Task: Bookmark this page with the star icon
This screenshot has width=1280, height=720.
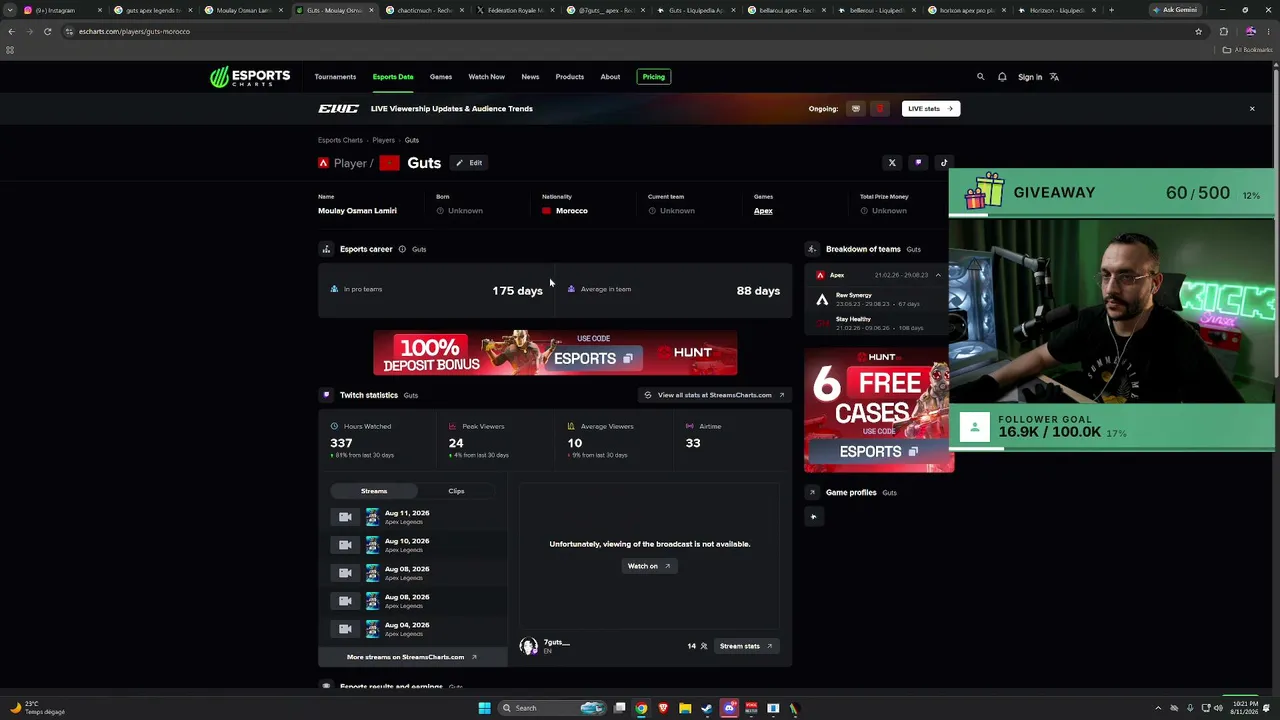Action: coord(1198,31)
